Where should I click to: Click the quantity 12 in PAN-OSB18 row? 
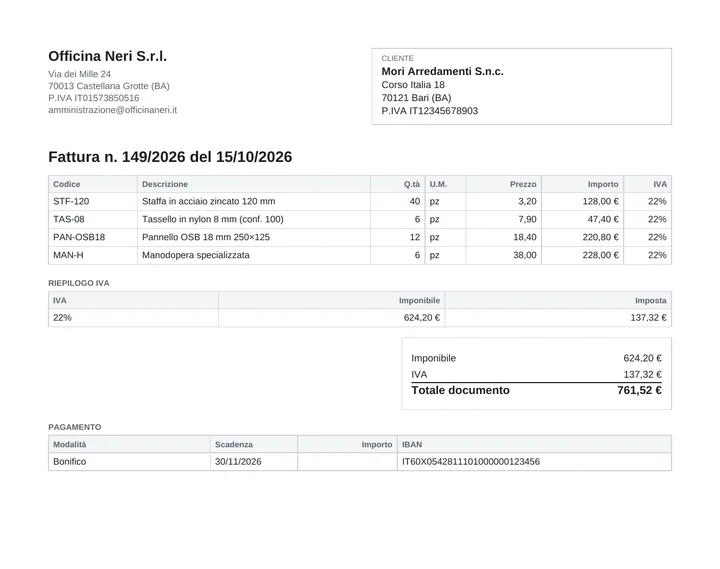pos(415,237)
